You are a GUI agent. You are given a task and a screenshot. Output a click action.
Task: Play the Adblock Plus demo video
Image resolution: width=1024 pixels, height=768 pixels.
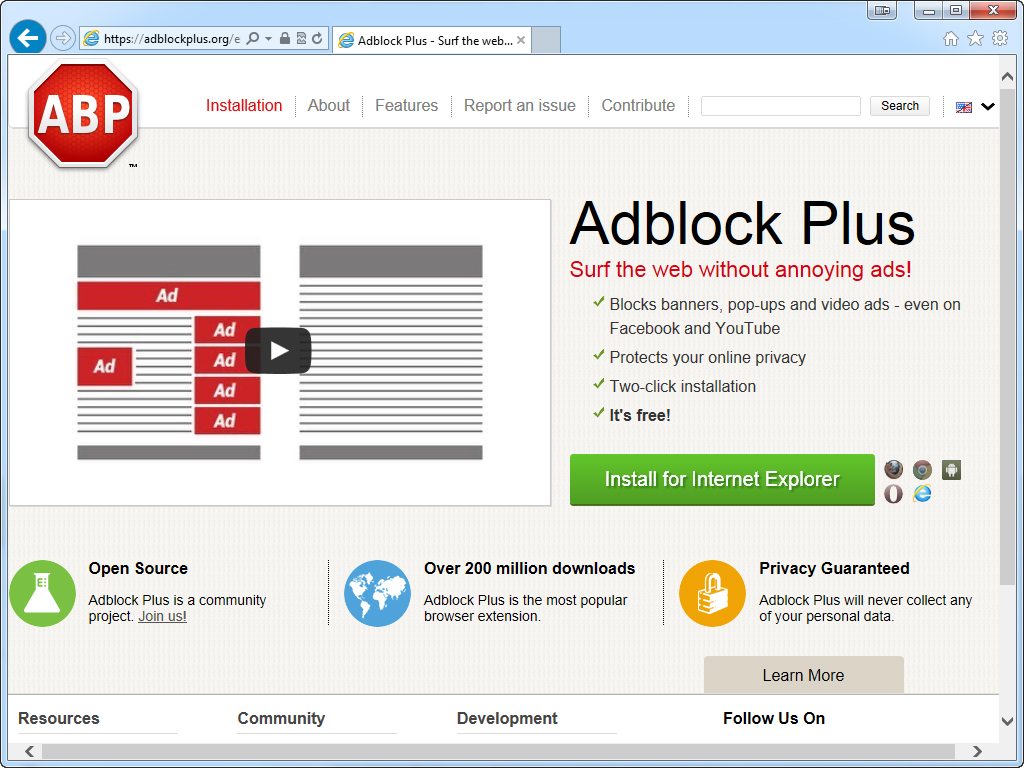point(278,351)
